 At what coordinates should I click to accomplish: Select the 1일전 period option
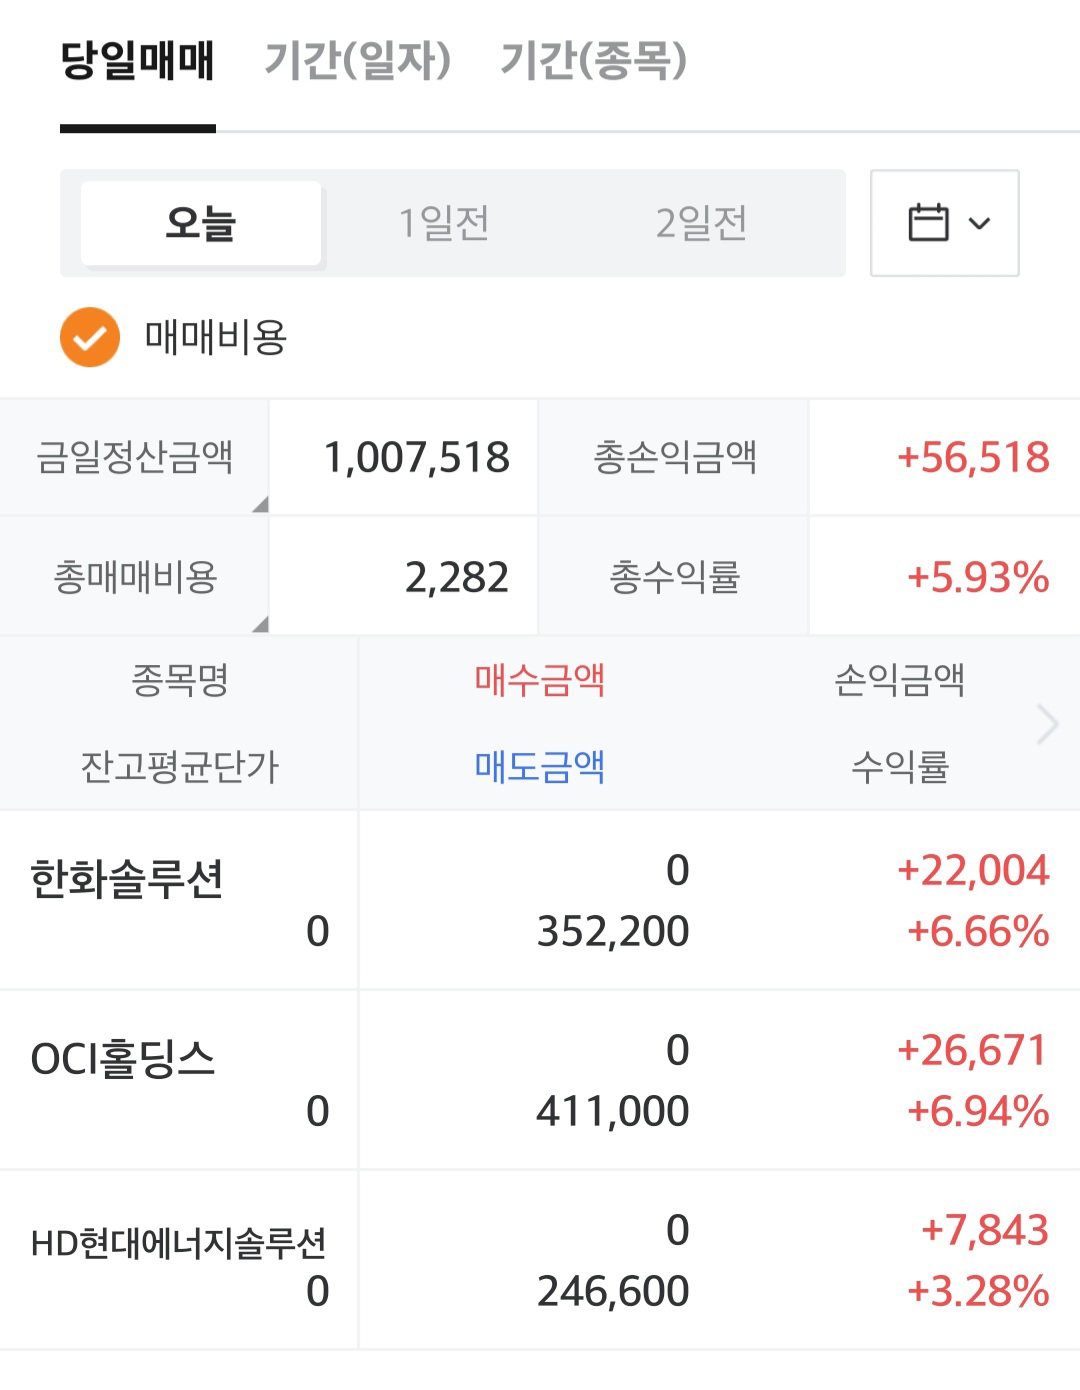tap(444, 223)
